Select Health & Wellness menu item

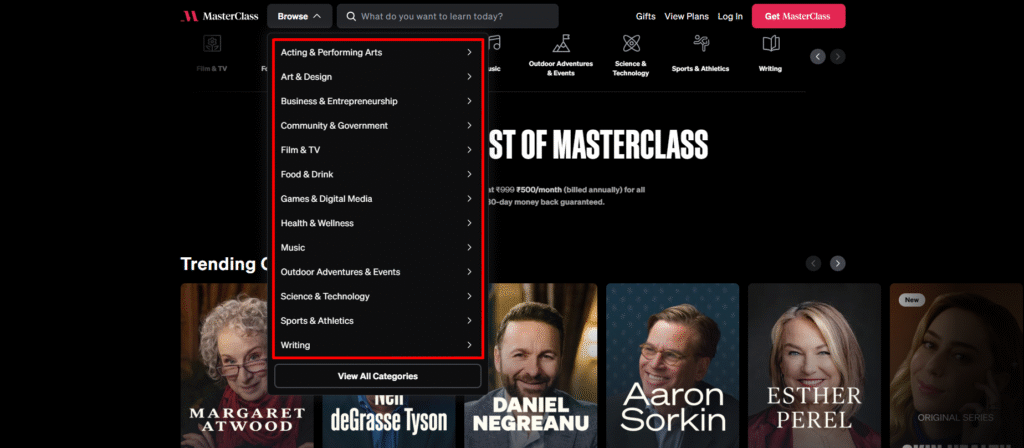[377, 223]
